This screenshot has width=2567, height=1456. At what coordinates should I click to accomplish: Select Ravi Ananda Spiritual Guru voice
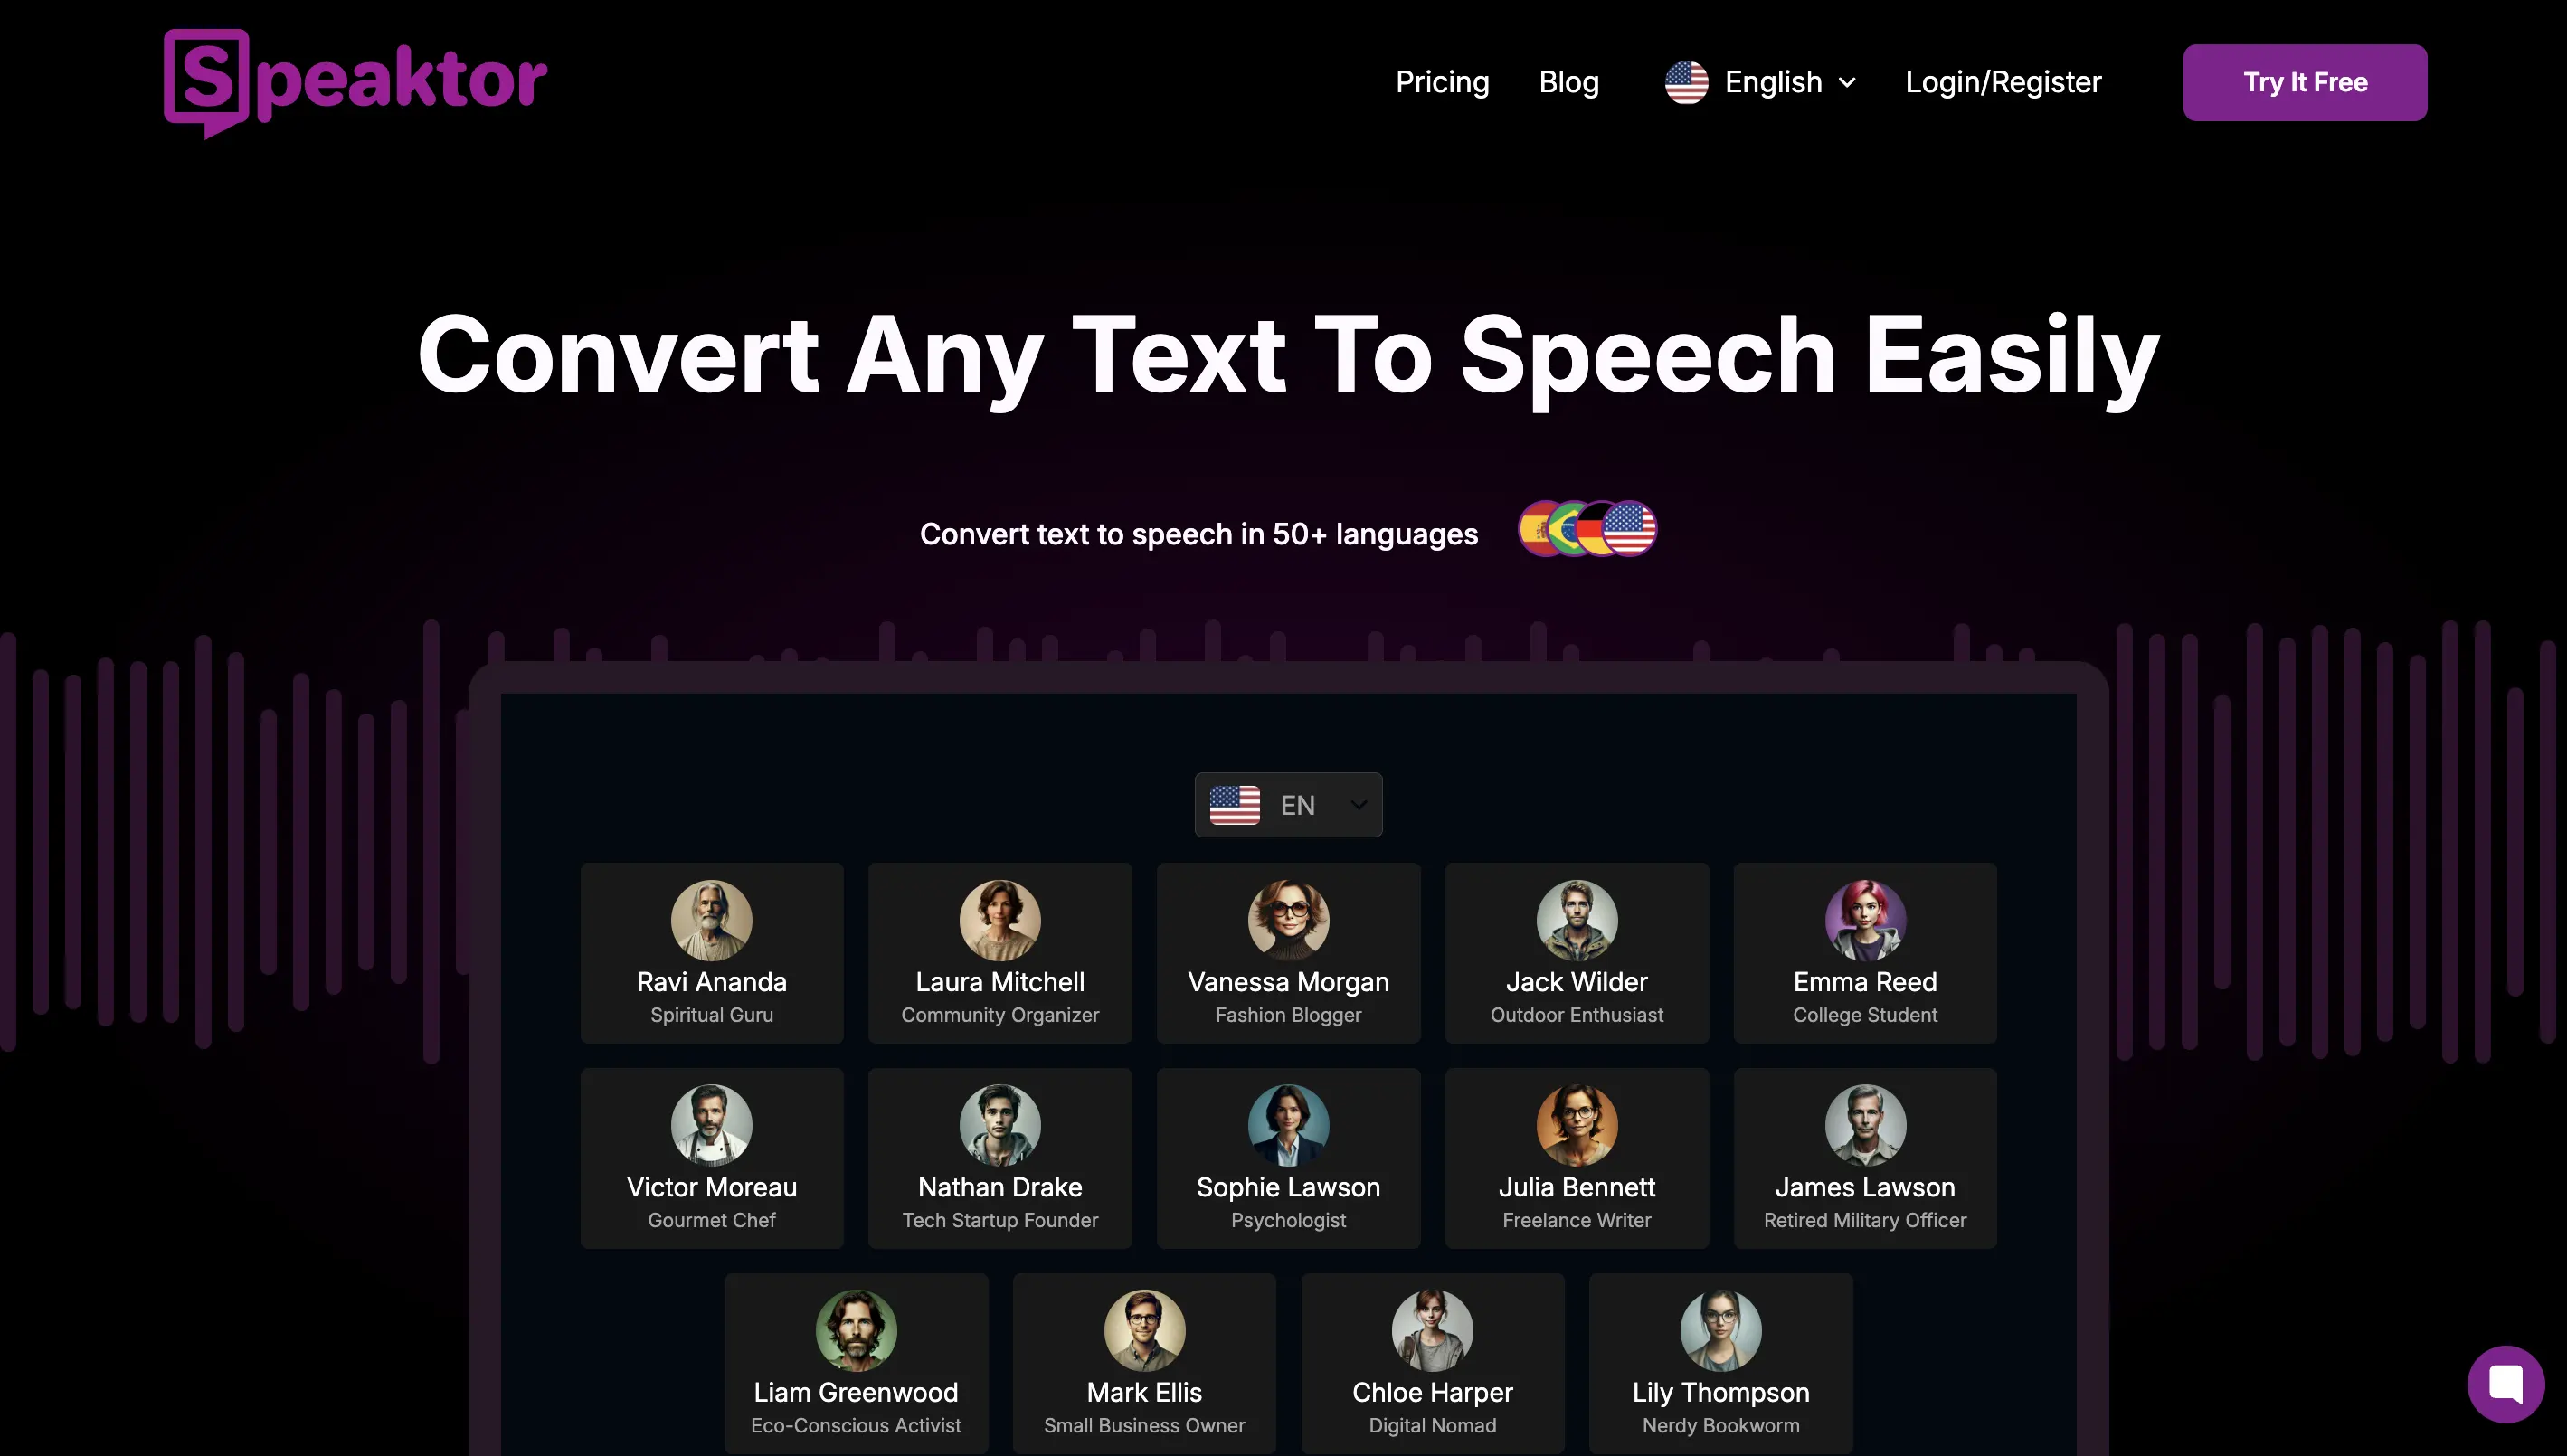pyautogui.click(x=711, y=952)
